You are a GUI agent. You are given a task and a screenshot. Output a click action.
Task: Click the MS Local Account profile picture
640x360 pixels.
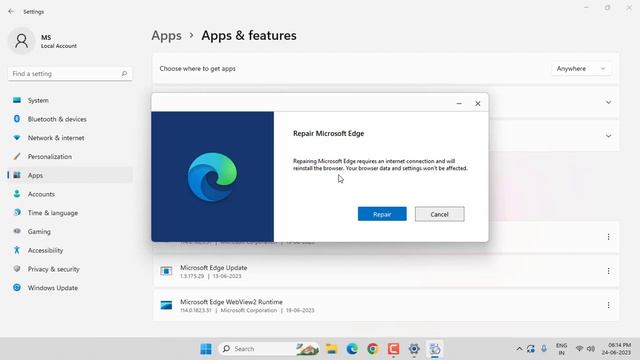(x=21, y=41)
